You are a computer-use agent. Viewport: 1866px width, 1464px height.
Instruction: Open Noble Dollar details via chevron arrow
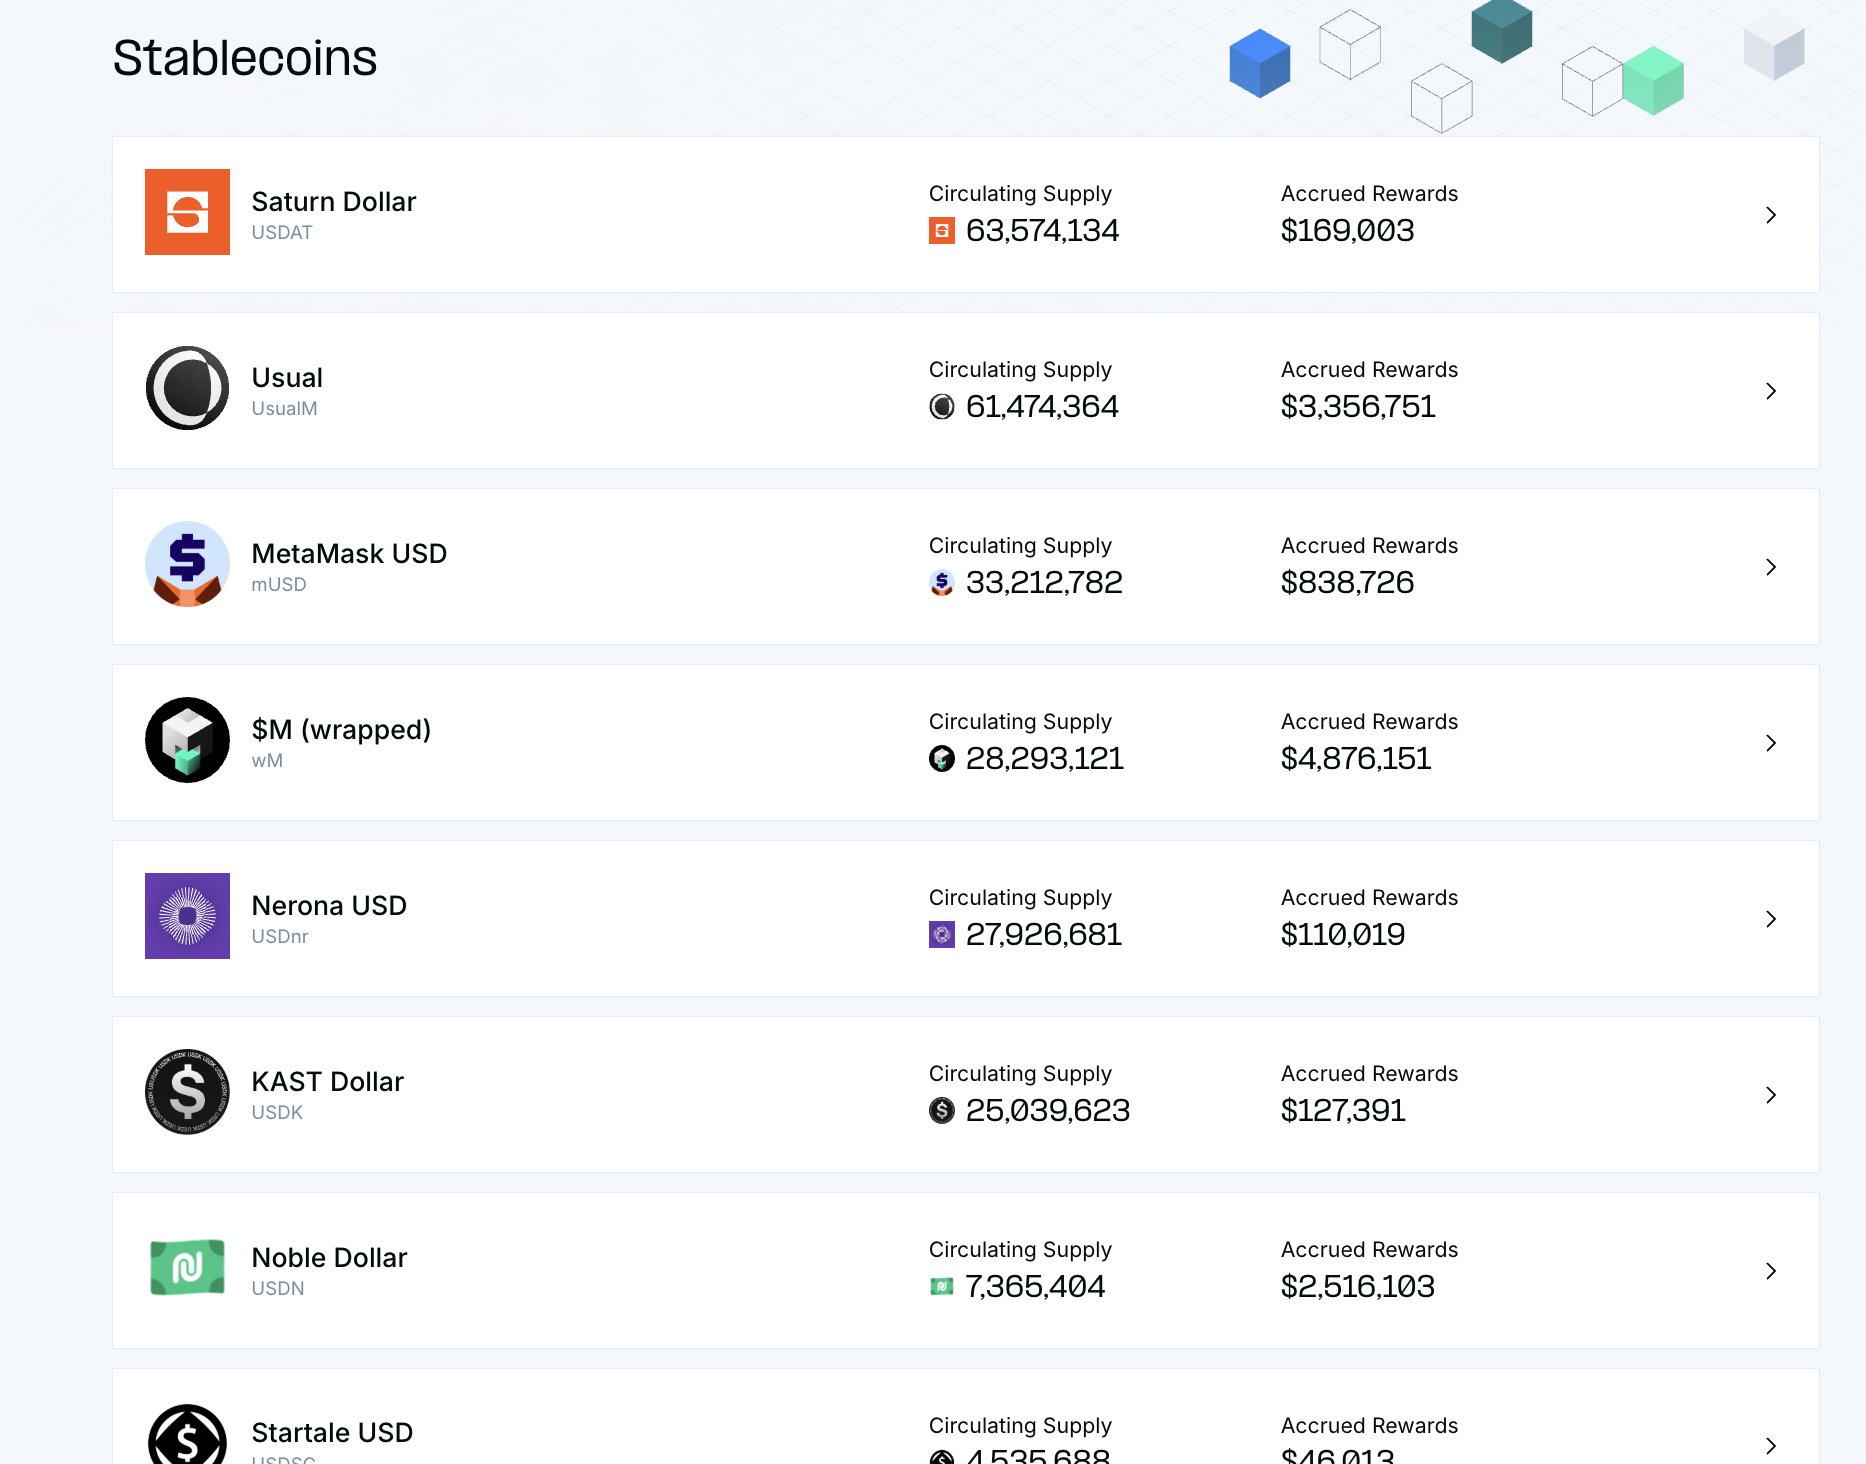click(x=1771, y=1271)
